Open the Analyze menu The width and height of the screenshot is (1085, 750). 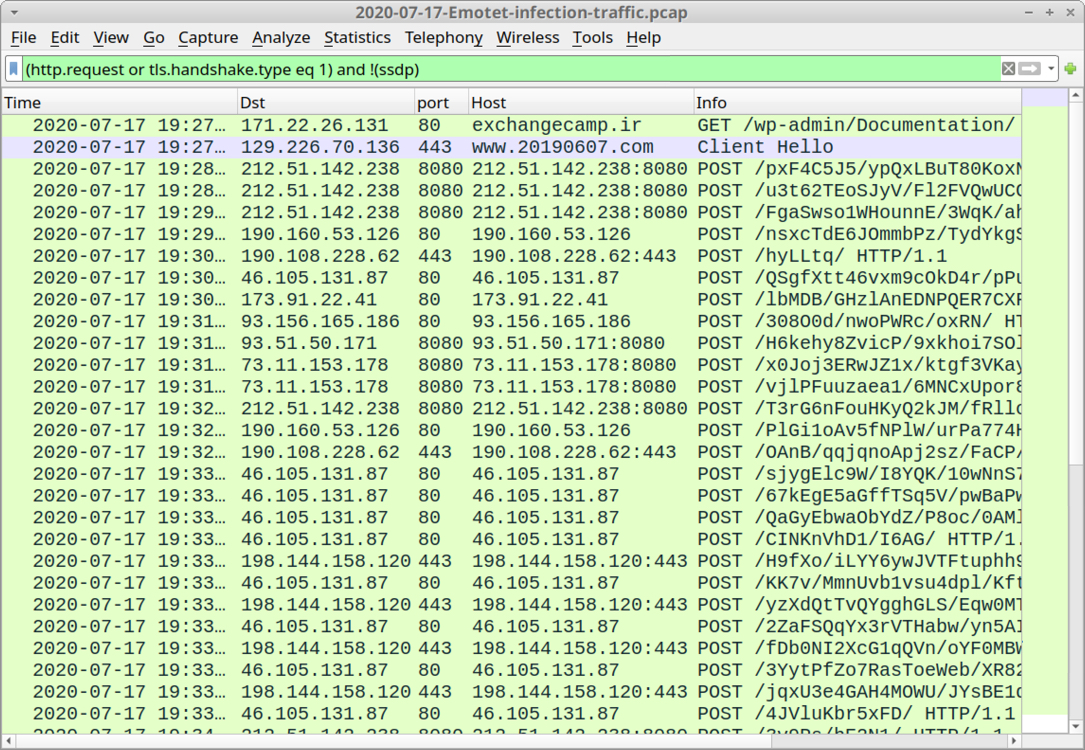[x=281, y=37]
